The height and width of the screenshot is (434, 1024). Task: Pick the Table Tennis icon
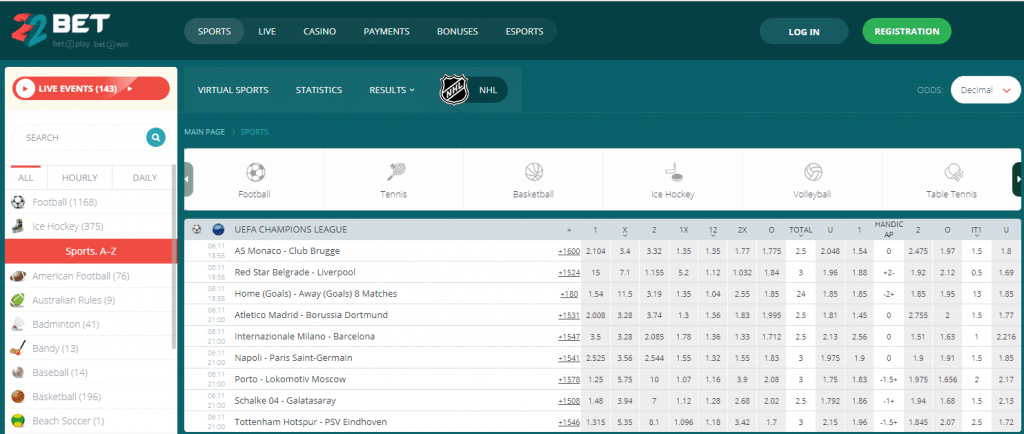pos(952,172)
